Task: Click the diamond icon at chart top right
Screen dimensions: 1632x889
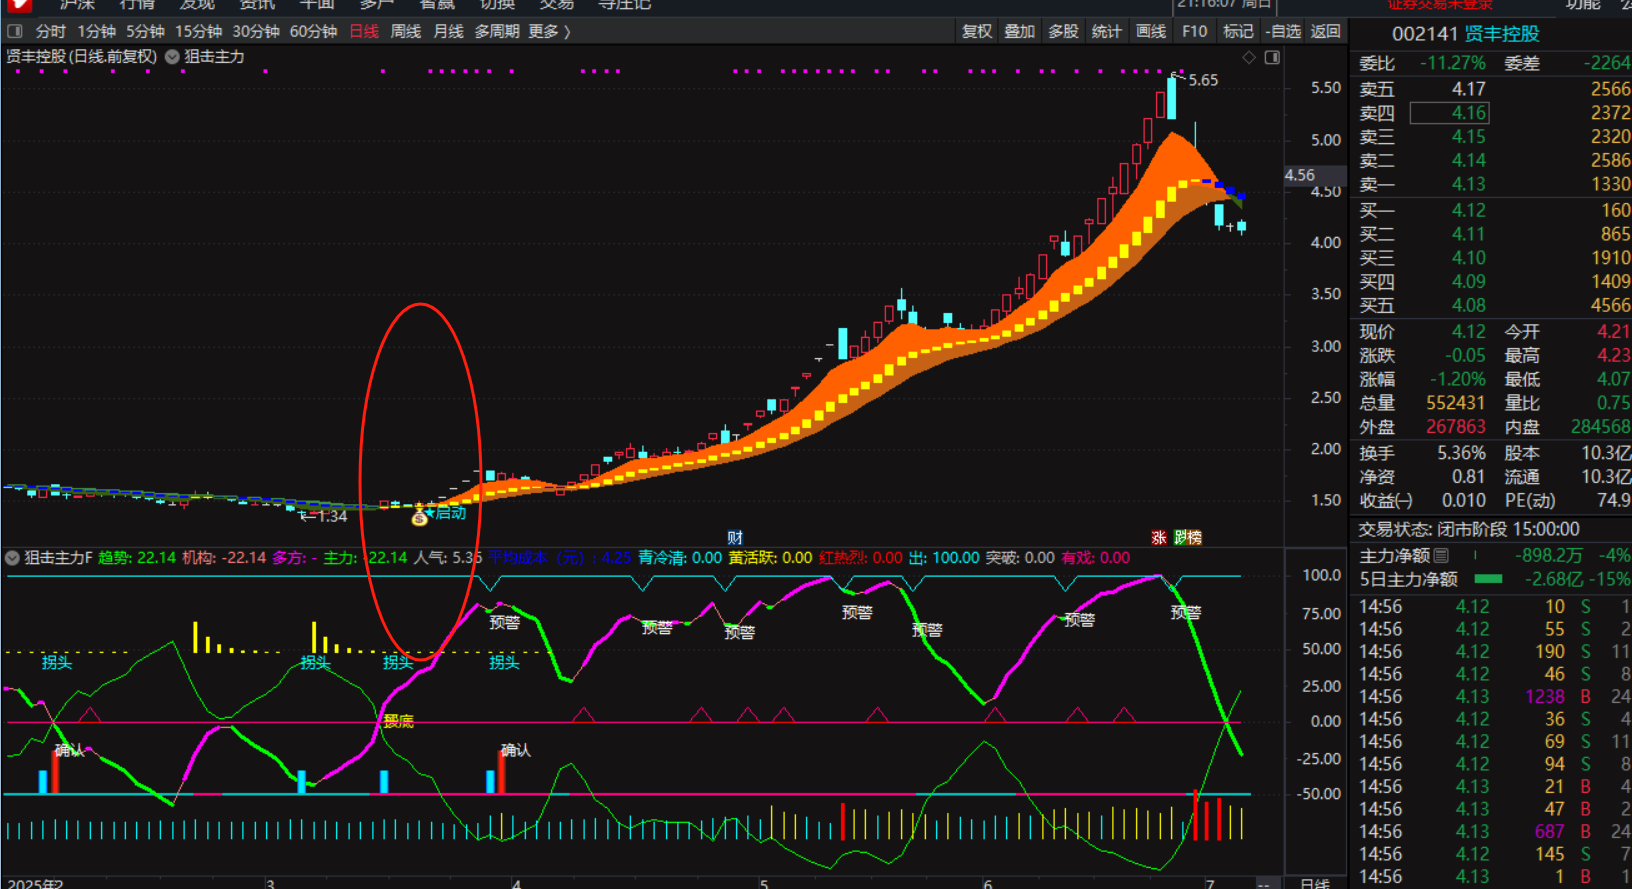Action: point(1249,58)
